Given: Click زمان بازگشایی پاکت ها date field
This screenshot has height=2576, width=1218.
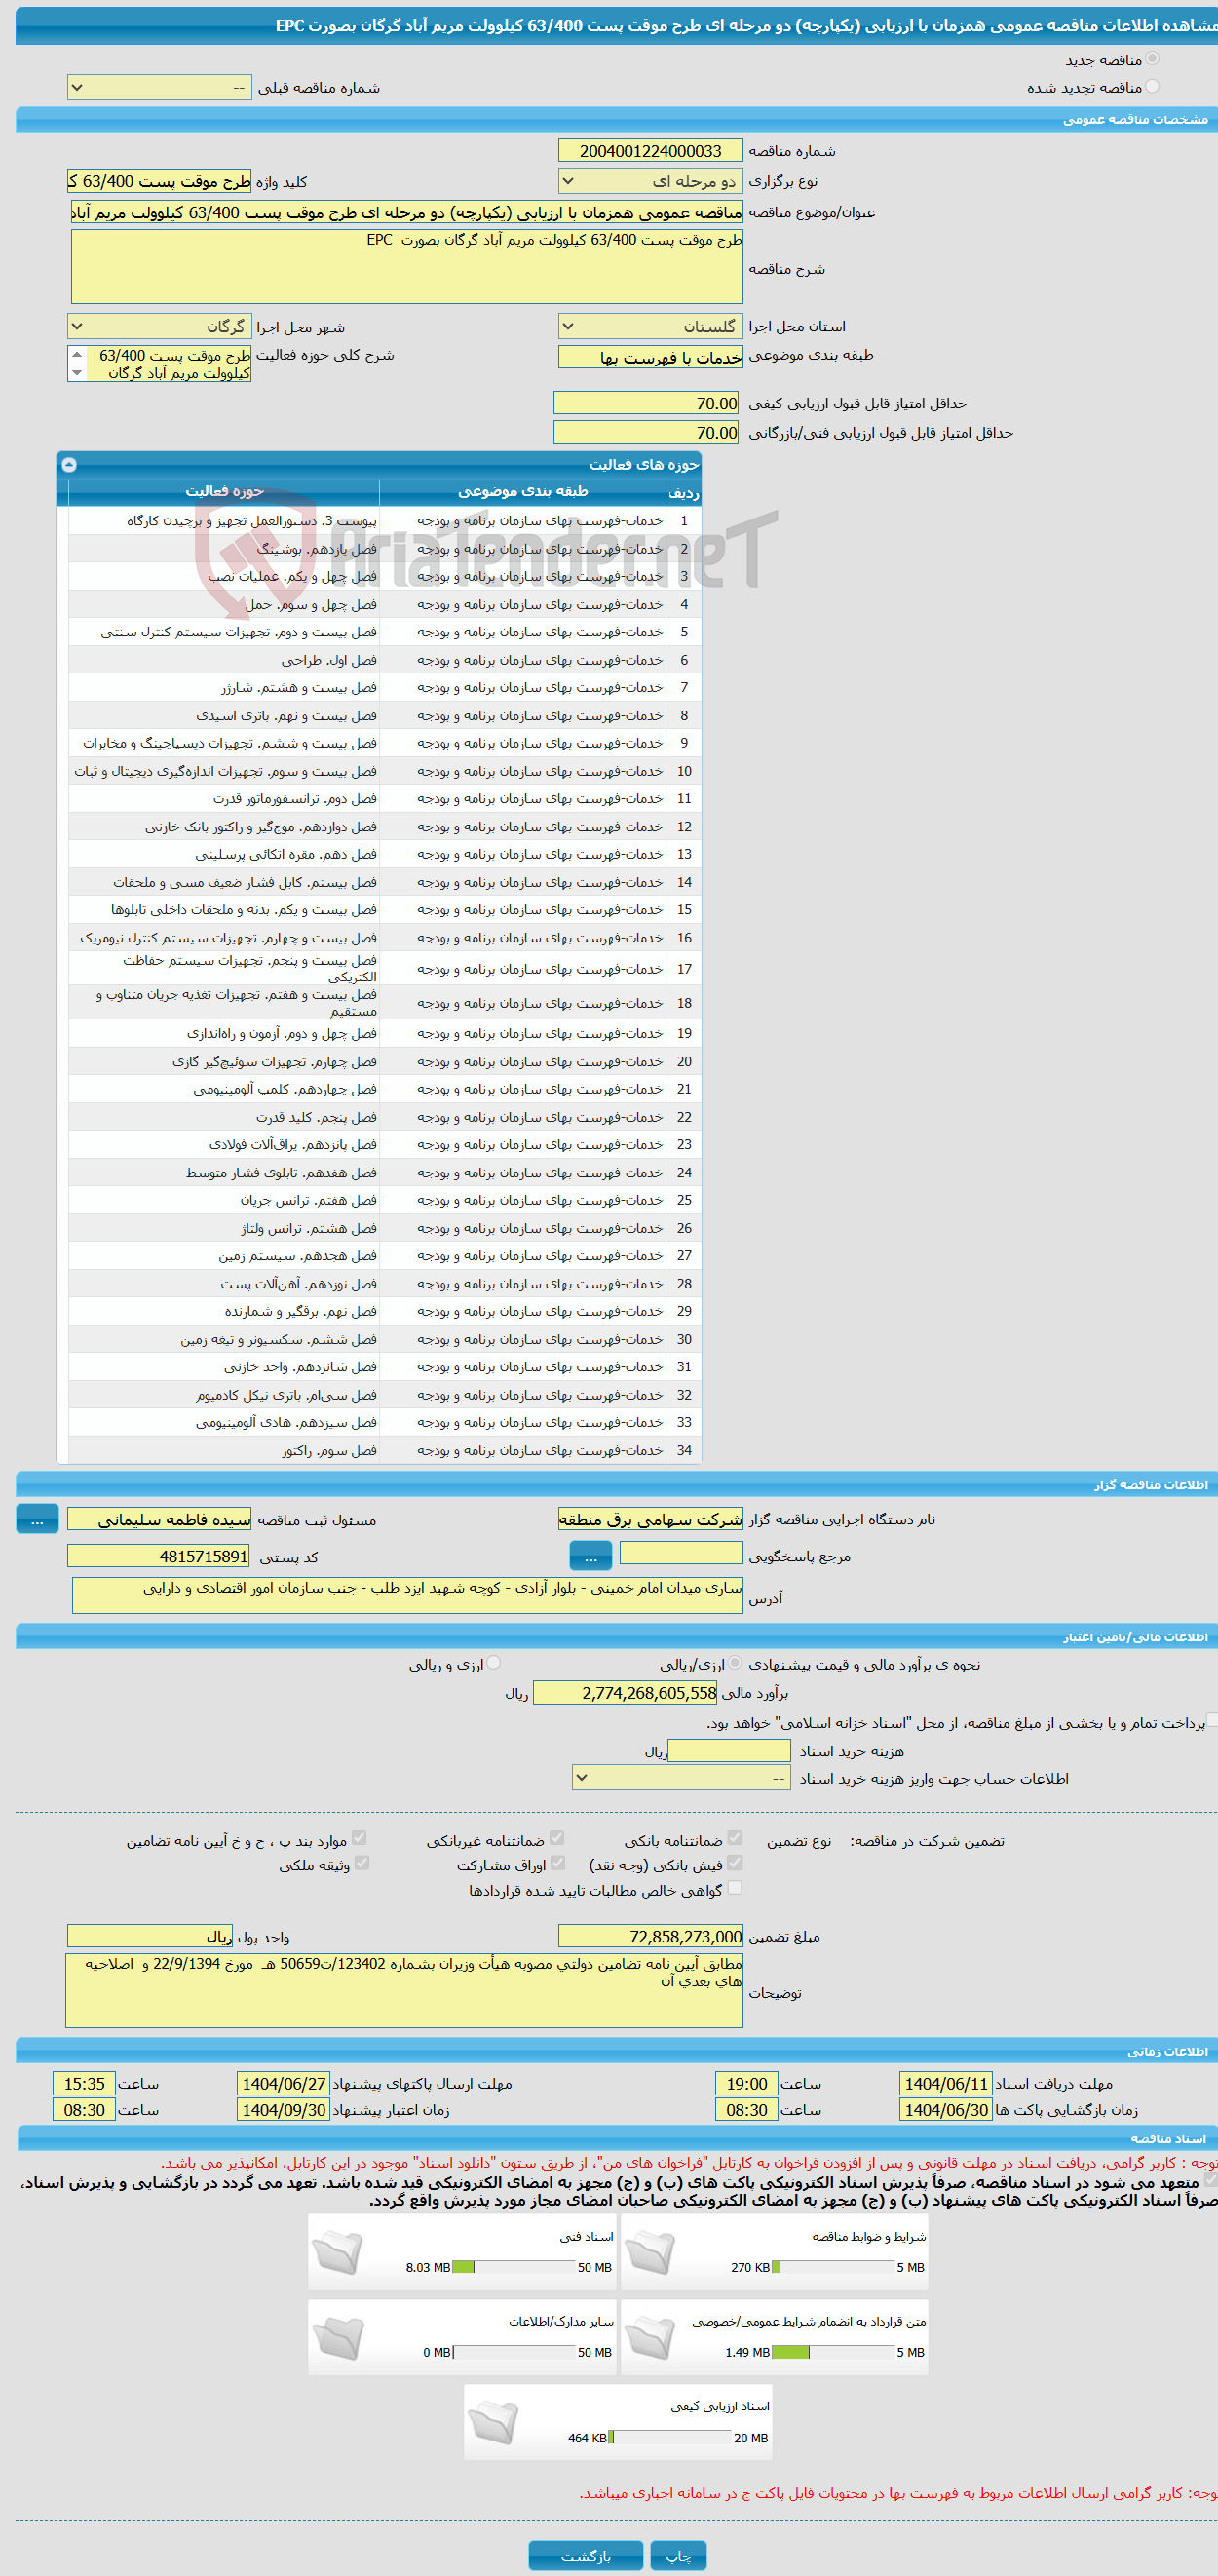Looking at the screenshot, I should (x=945, y=2110).
